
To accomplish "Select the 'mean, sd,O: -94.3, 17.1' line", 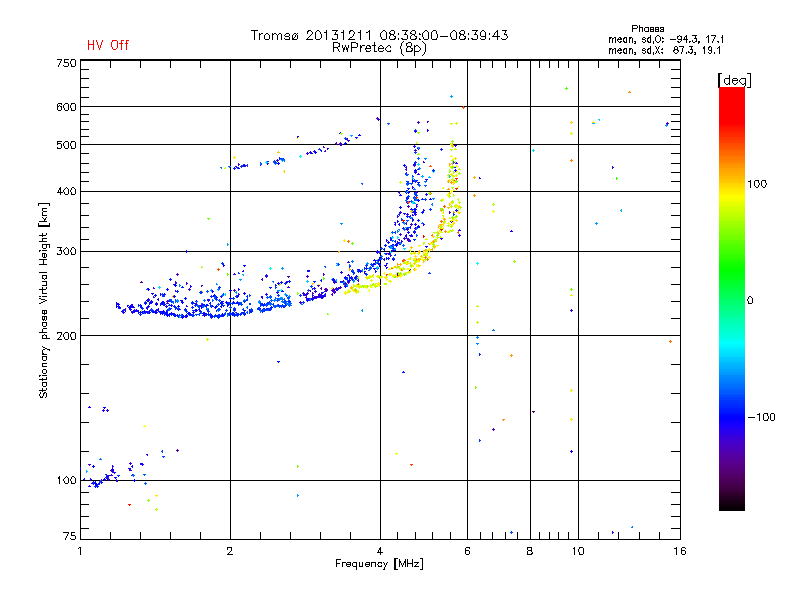I will pyautogui.click(x=666, y=39).
